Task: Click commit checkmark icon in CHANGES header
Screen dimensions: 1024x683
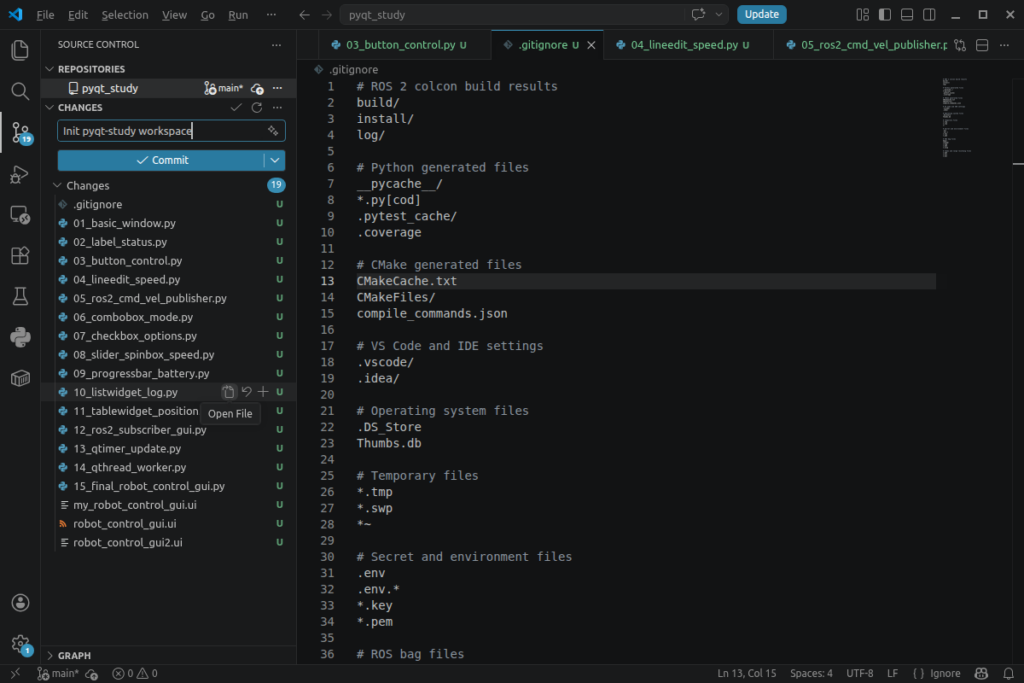Action: pyautogui.click(x=236, y=107)
